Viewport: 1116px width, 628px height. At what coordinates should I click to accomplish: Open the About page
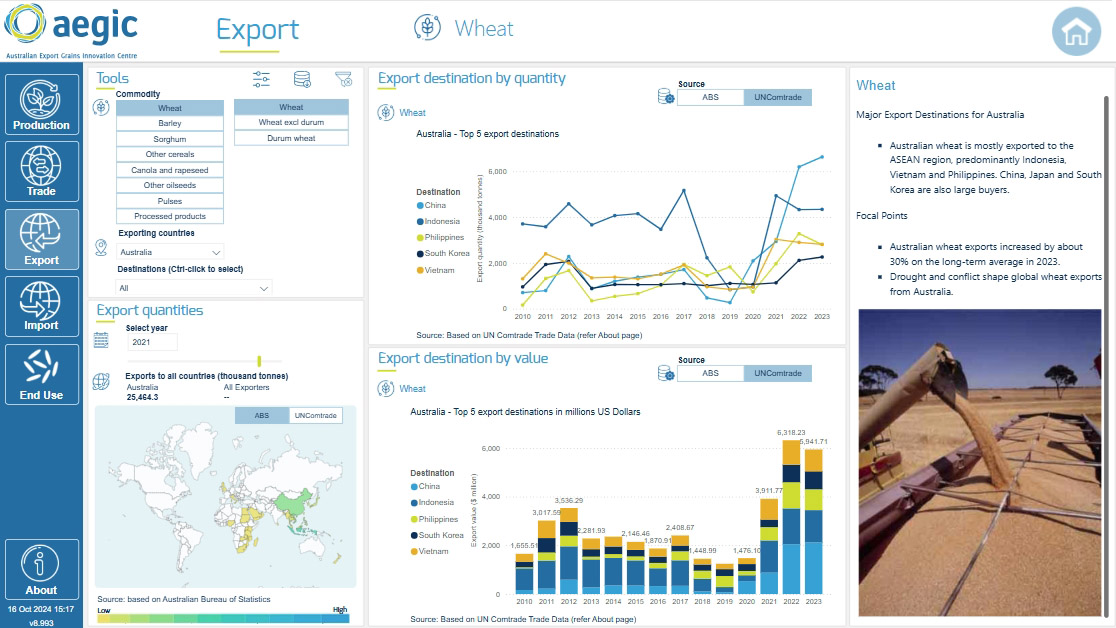pyautogui.click(x=41, y=570)
